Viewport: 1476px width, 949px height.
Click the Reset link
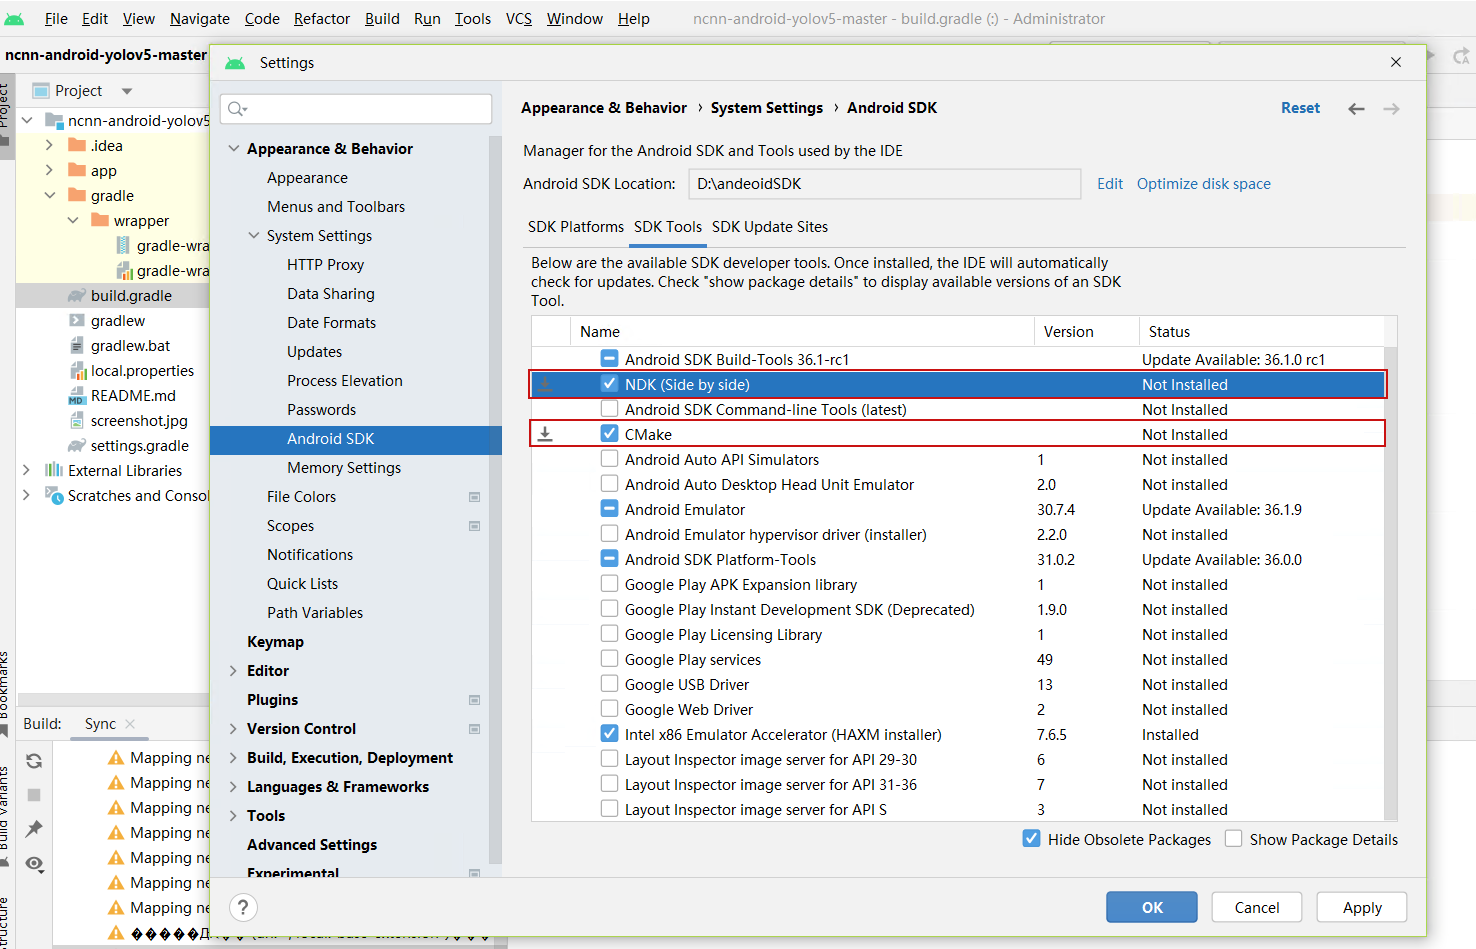tap(1300, 108)
